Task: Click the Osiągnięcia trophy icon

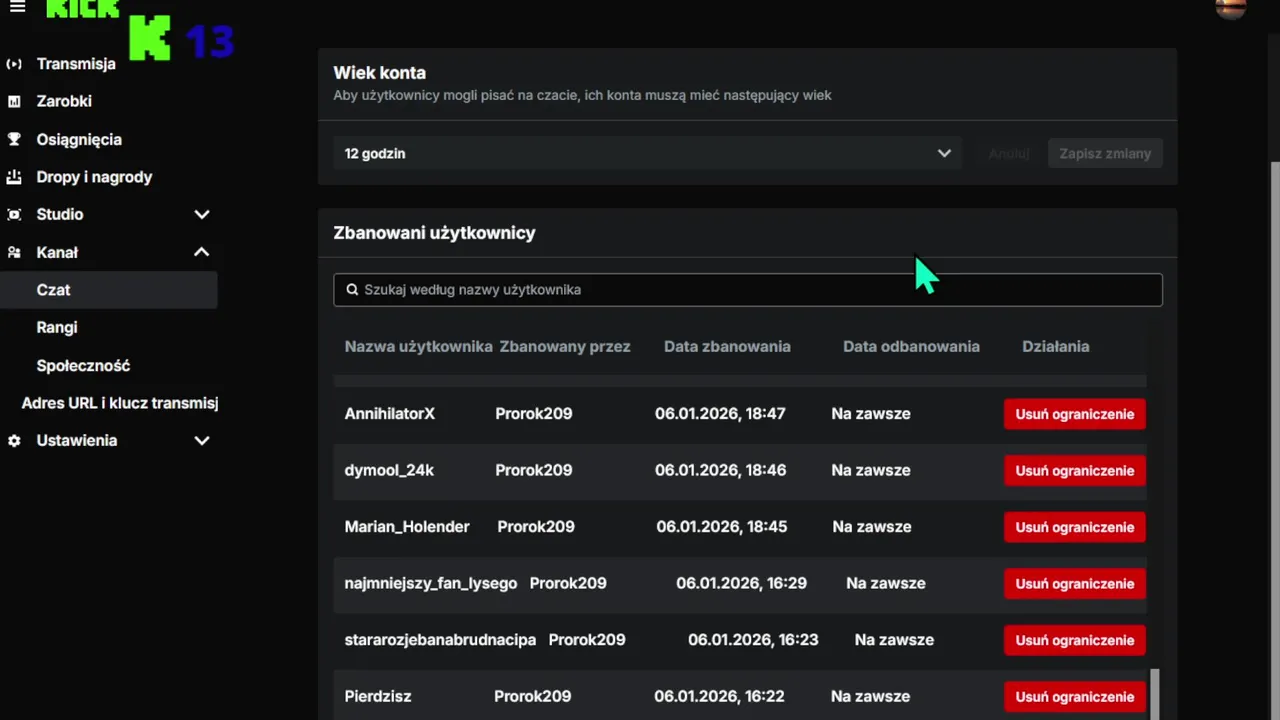Action: [x=14, y=139]
